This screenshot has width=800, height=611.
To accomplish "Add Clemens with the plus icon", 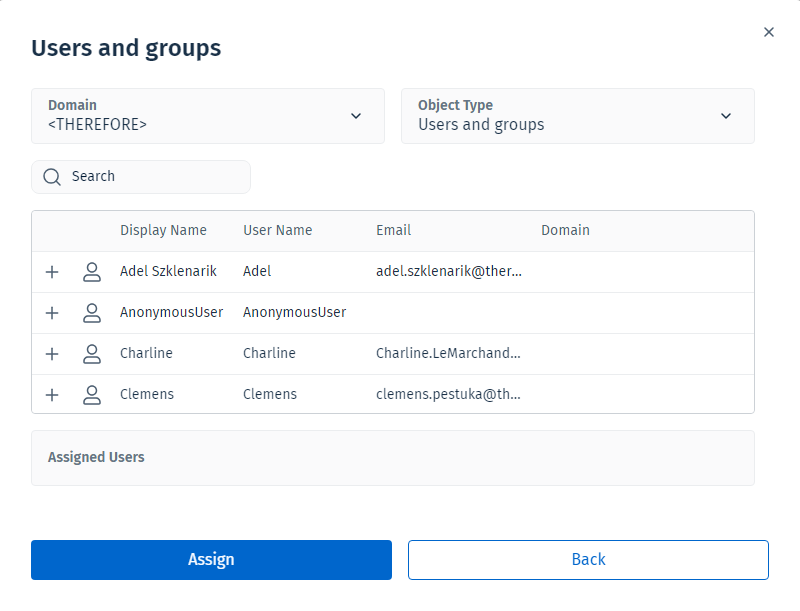I will pyautogui.click(x=52, y=395).
